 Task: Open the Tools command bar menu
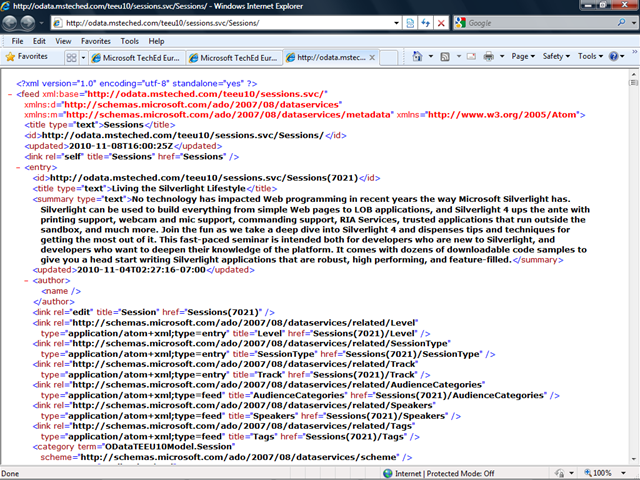[590, 56]
